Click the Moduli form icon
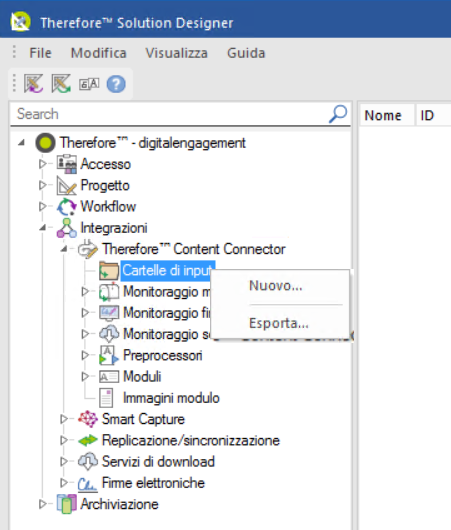Viewport: 451px width, 530px height. pos(109,377)
